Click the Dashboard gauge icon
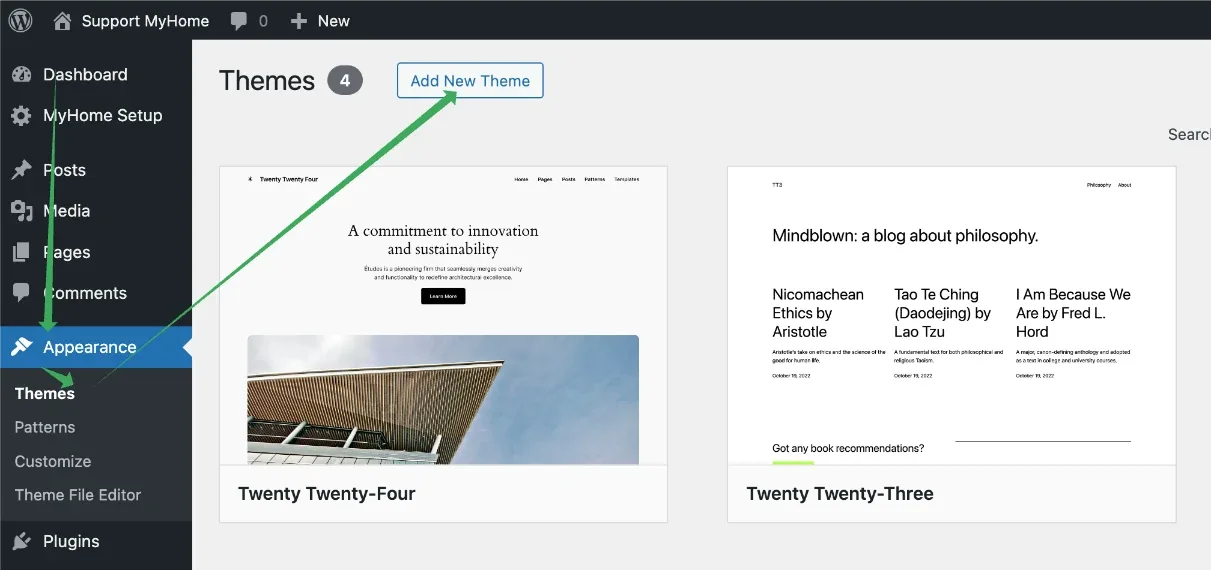 [x=21, y=75]
